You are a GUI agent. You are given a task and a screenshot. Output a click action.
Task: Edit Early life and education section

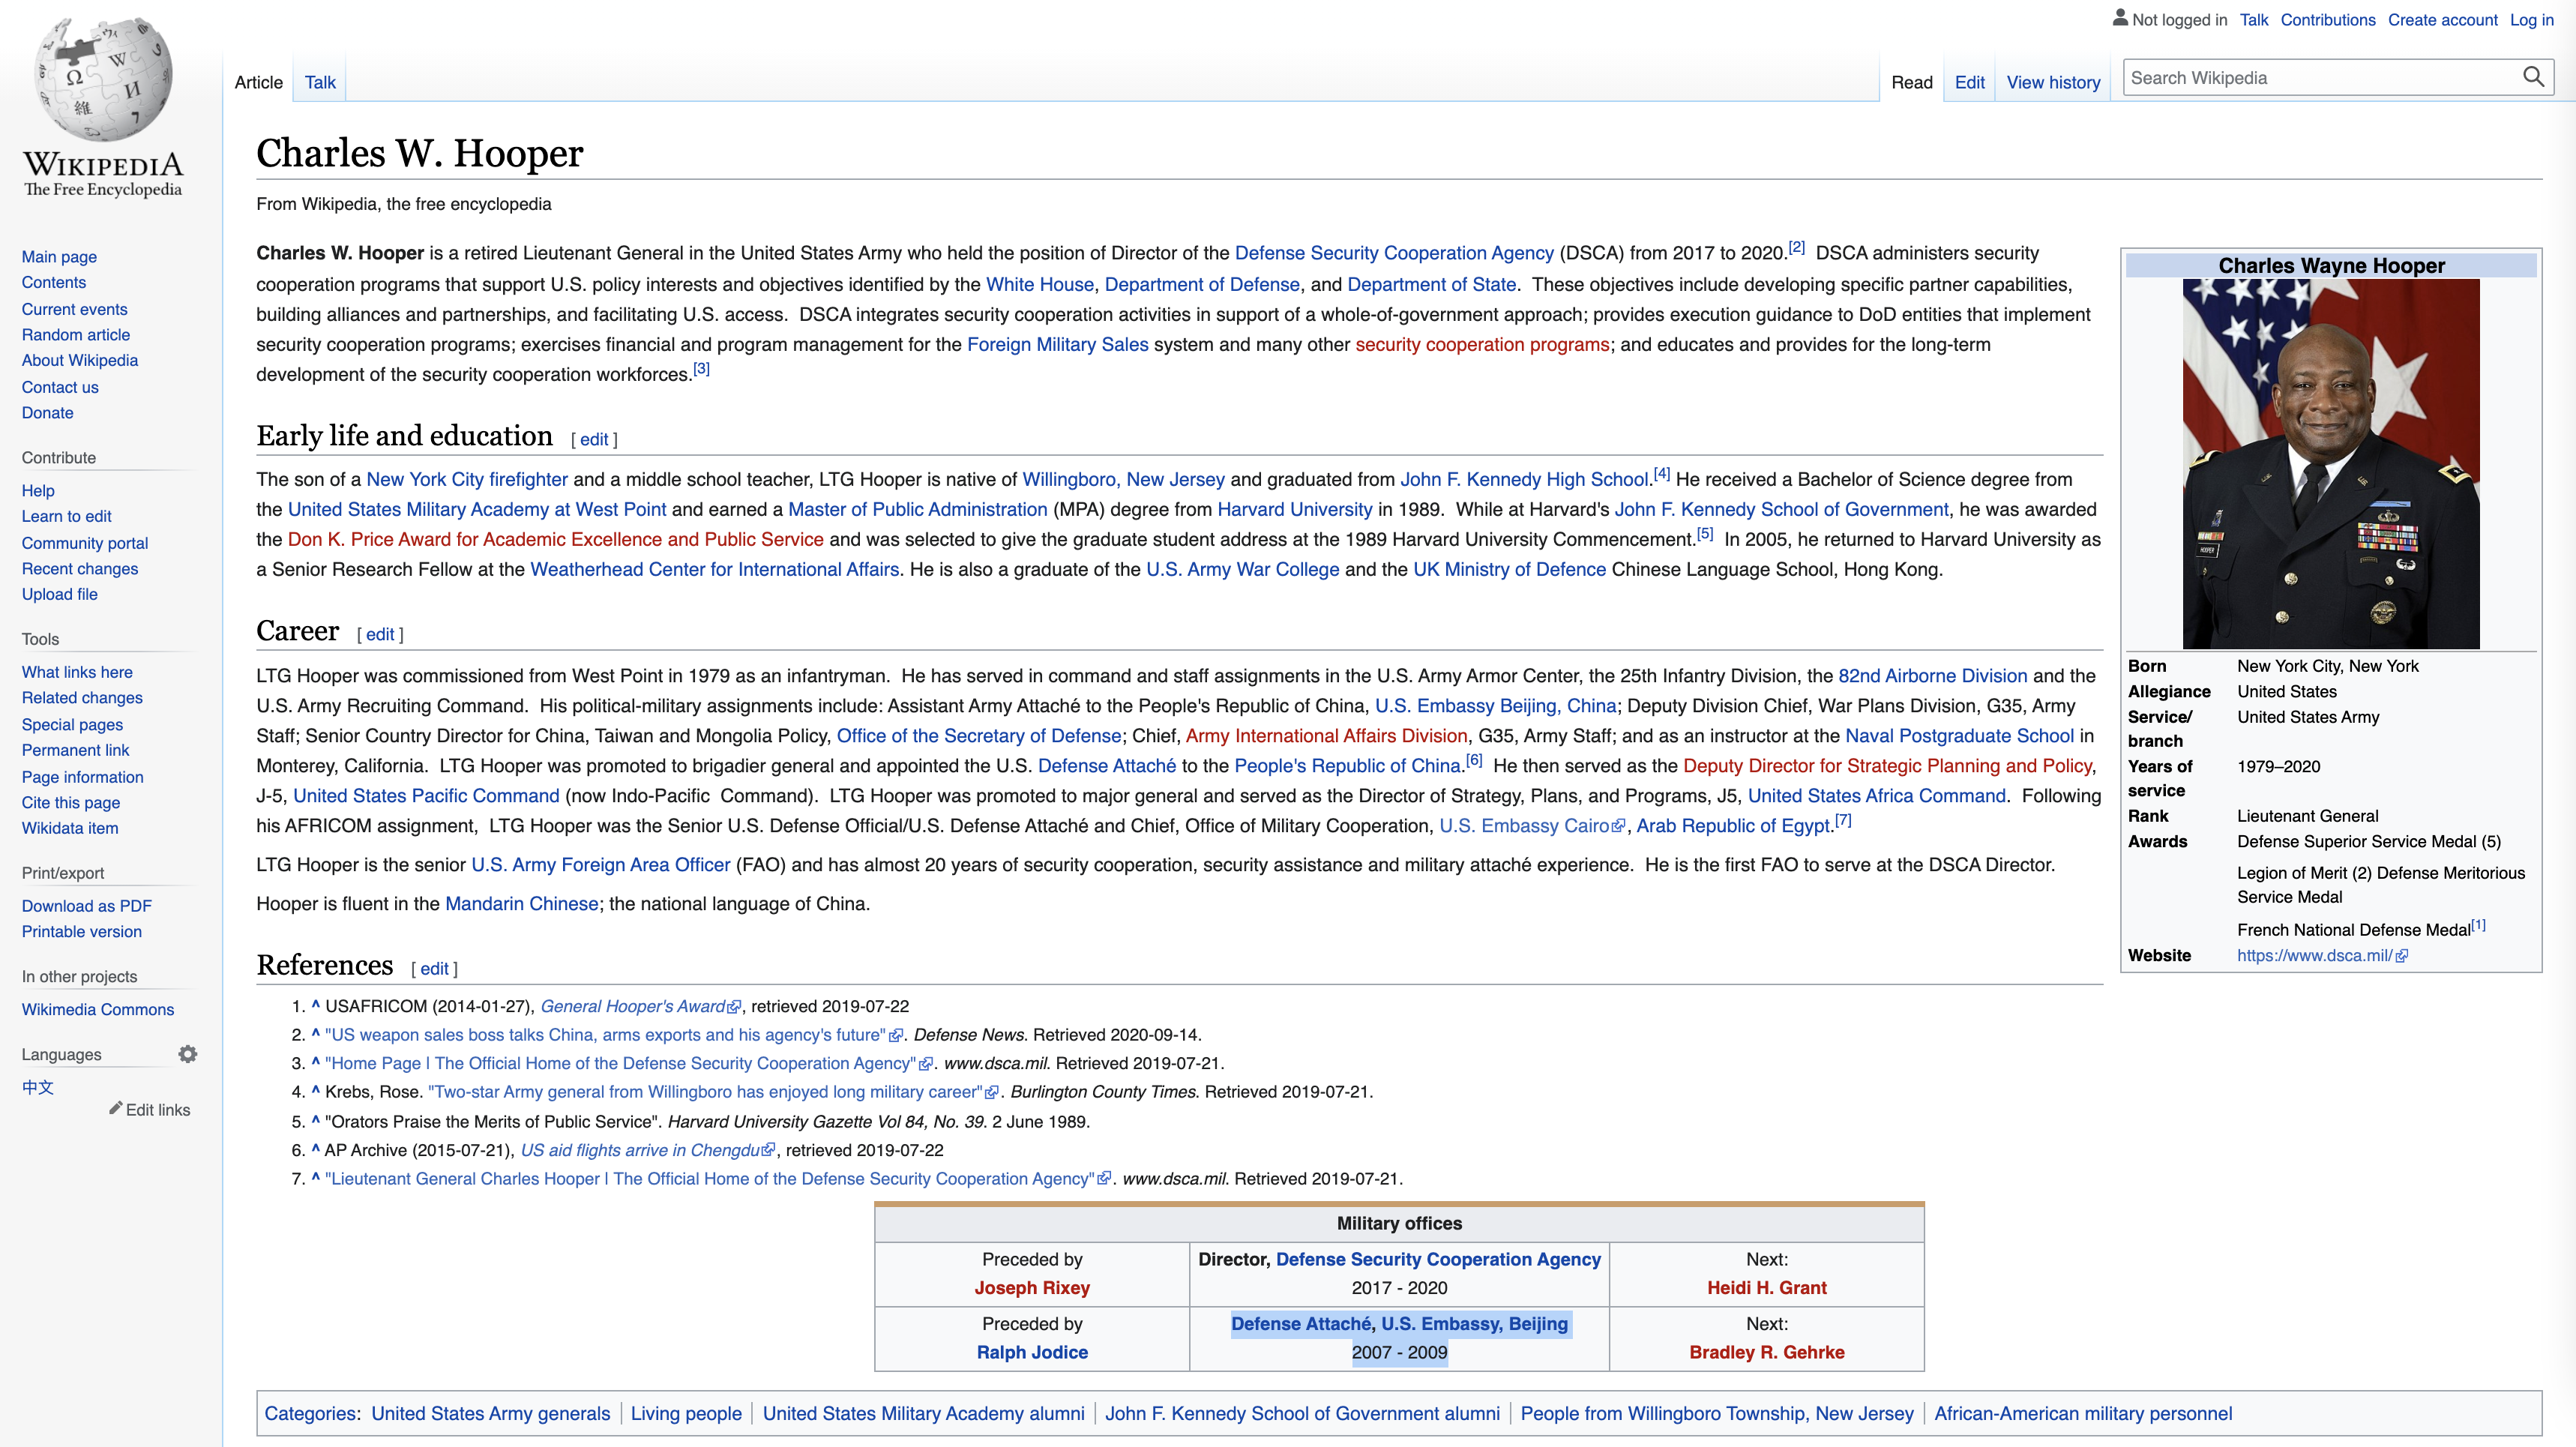(x=594, y=439)
